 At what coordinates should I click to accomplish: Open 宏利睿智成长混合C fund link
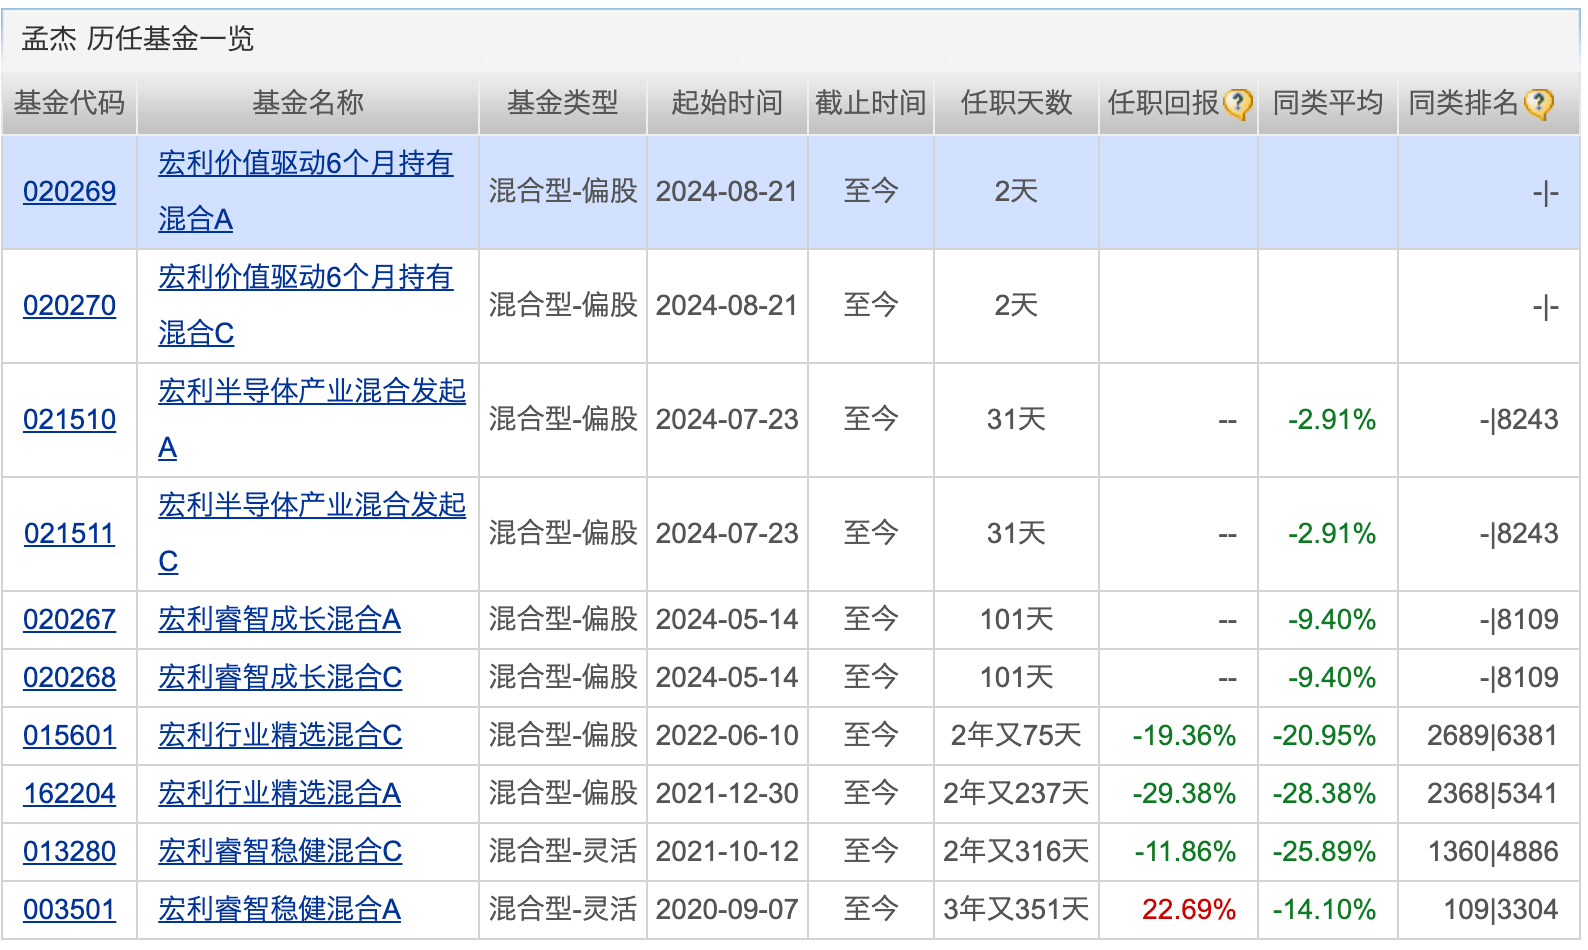coord(279,677)
